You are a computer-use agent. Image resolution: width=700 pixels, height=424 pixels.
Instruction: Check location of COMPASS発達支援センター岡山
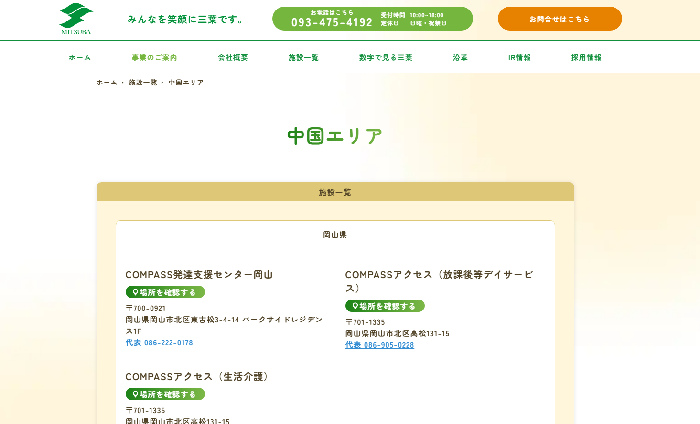[x=165, y=292]
